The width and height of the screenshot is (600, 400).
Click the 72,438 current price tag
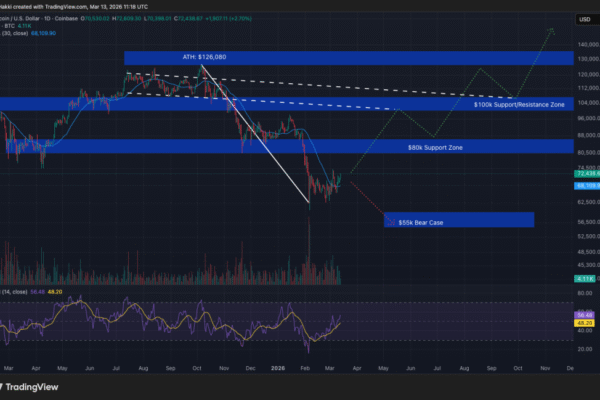click(584, 174)
